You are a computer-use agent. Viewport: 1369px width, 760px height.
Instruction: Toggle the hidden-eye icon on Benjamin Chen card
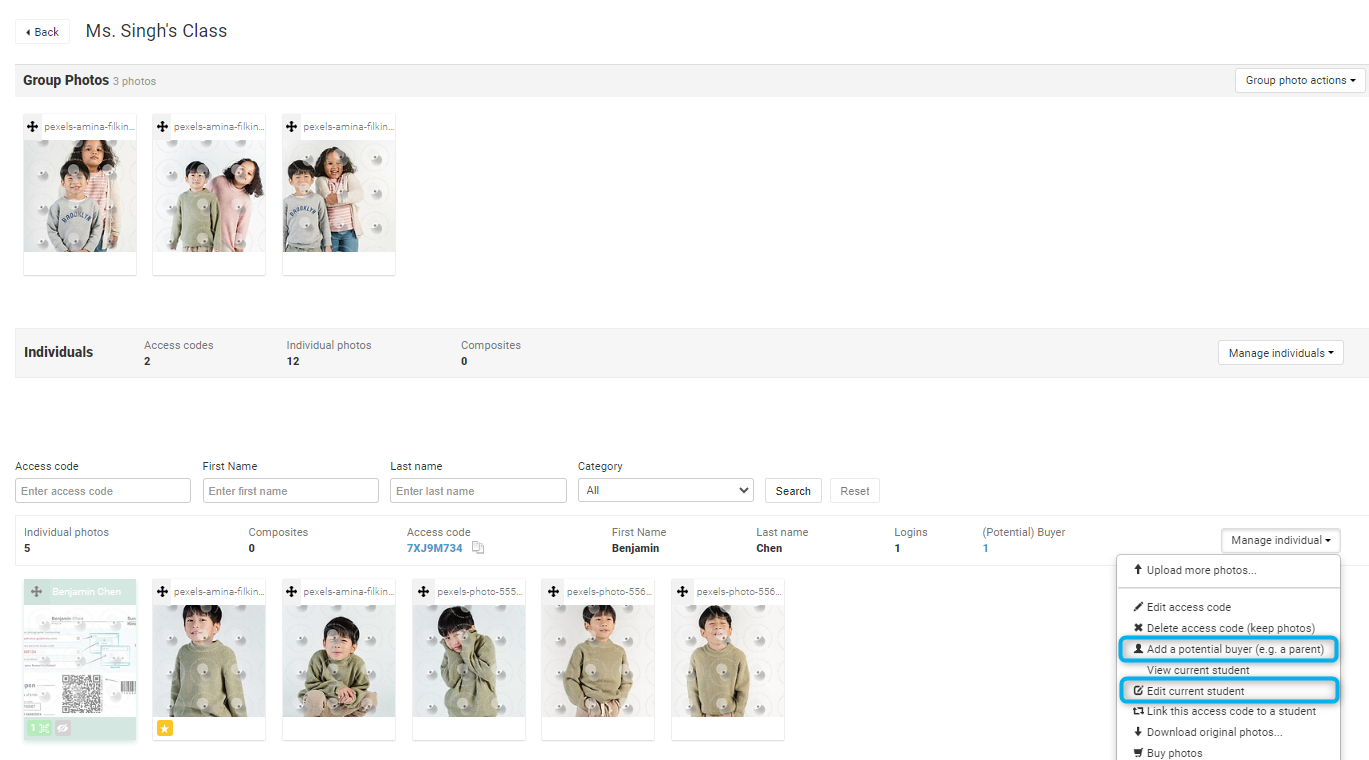(62, 728)
